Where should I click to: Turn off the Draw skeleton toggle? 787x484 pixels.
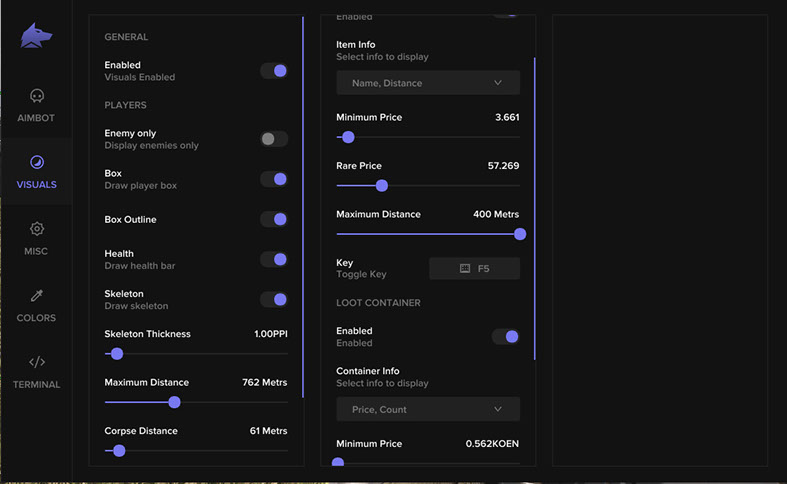click(274, 300)
